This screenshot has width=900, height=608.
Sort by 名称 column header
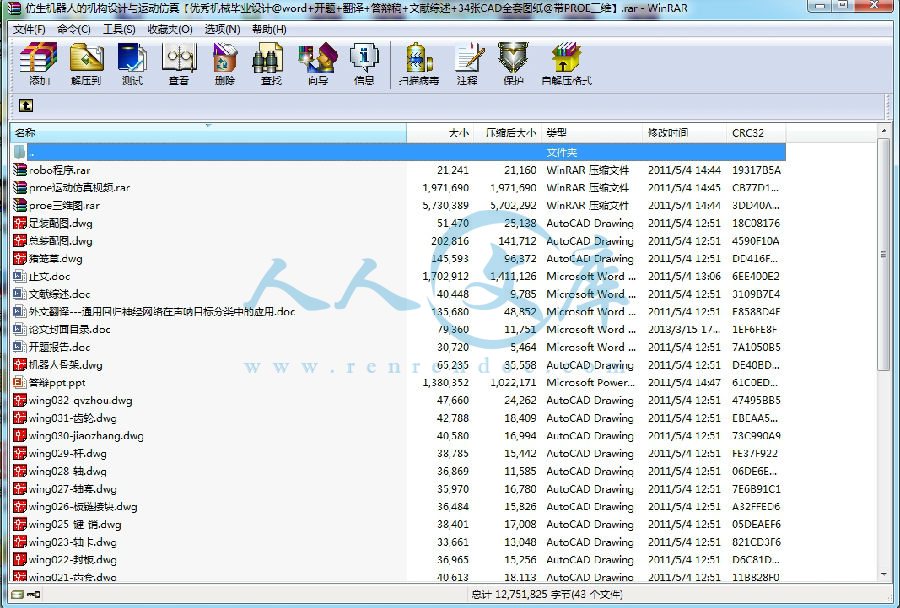pos(208,133)
